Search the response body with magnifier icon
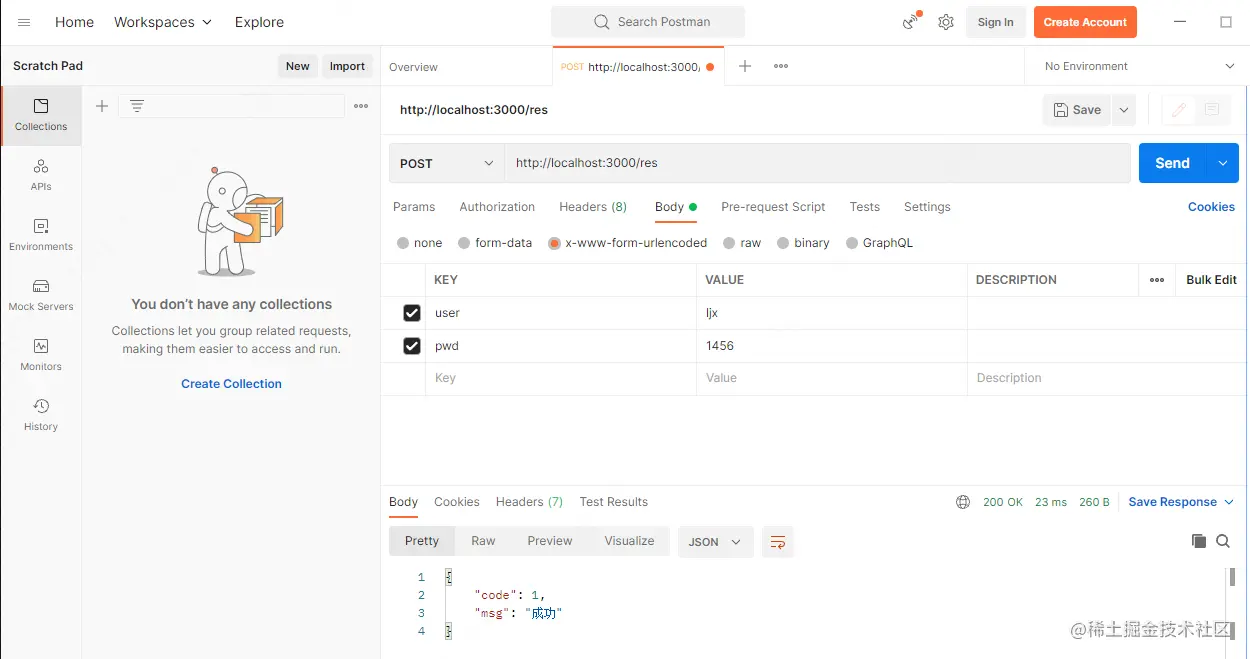Screen dimensions: 1250x659 point(1223,541)
